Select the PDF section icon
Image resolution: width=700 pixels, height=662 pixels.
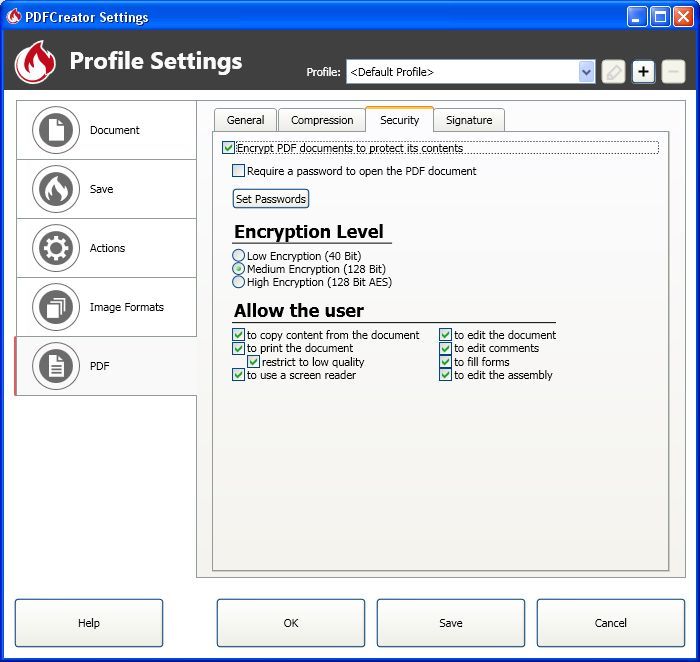coord(56,366)
